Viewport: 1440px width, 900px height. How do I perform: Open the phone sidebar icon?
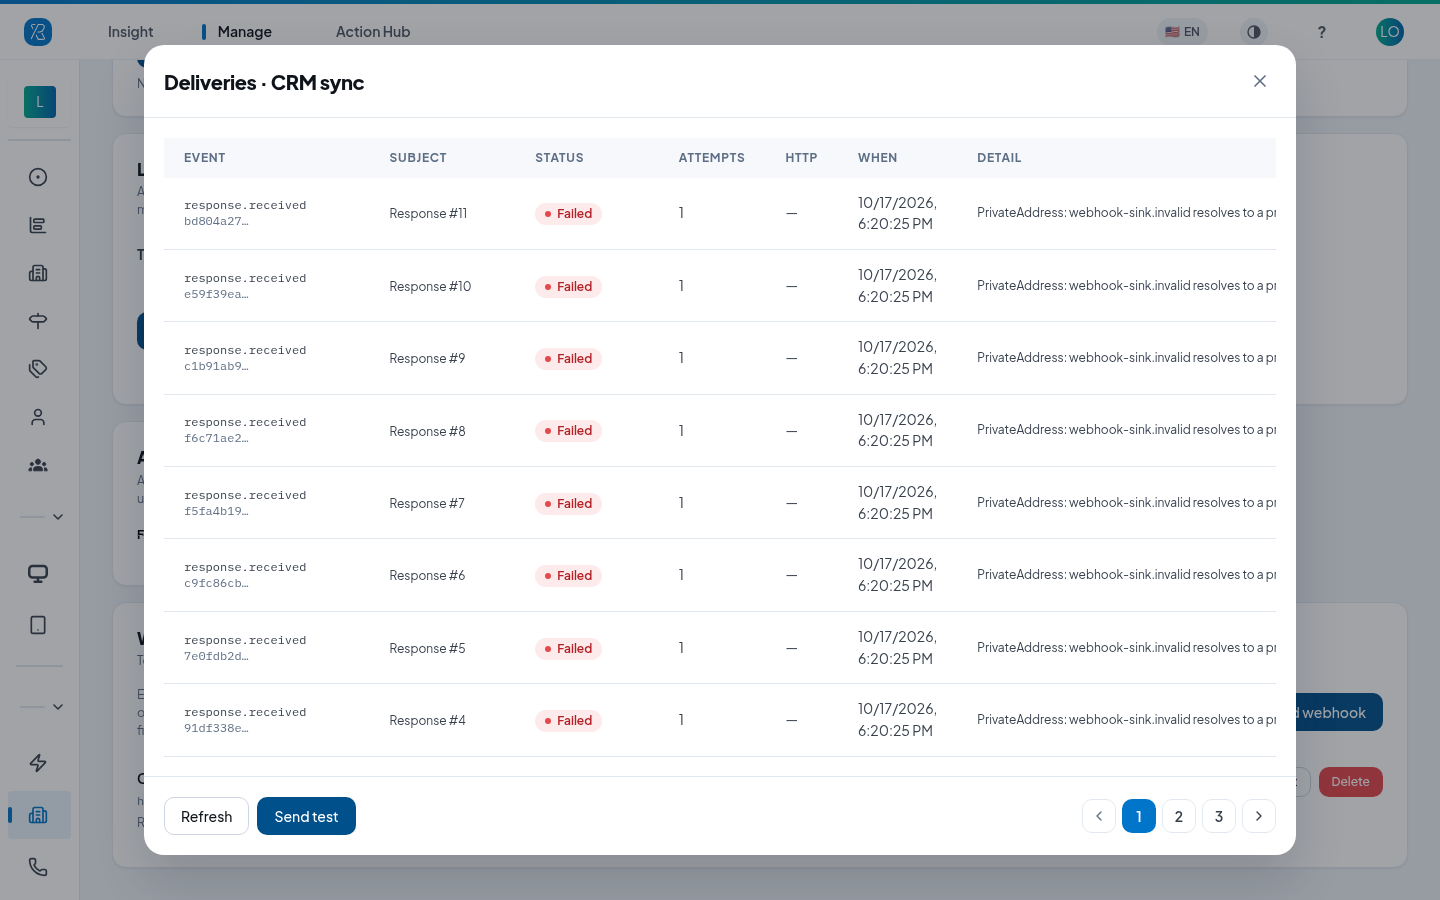(38, 867)
